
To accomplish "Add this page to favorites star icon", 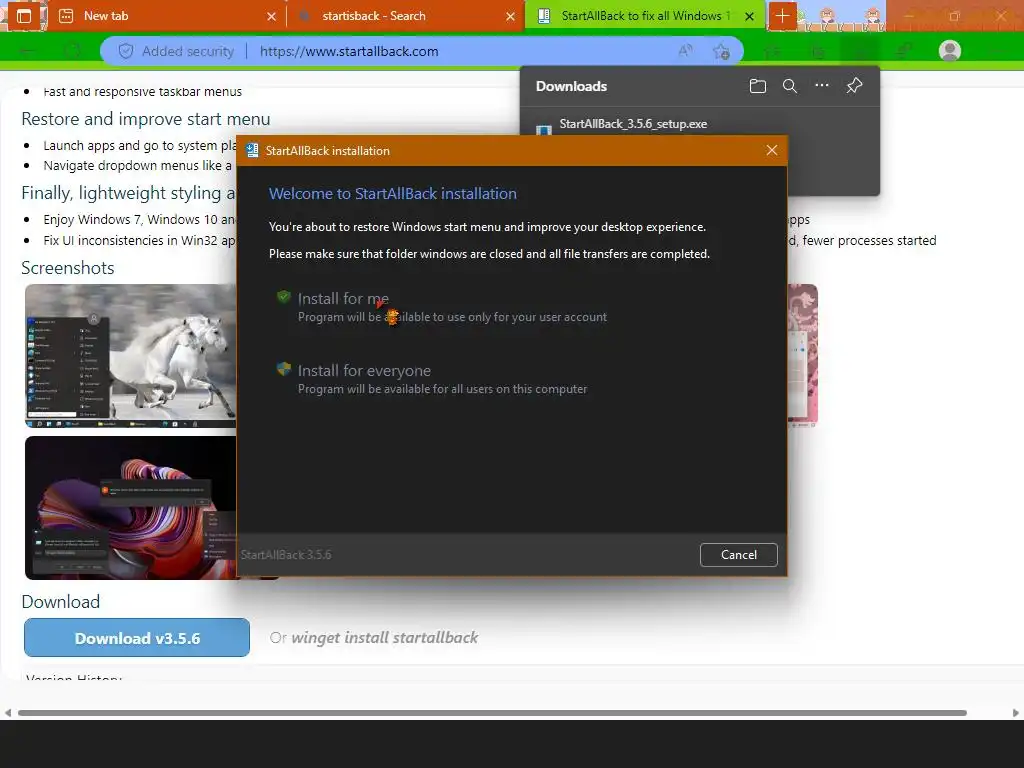I will pos(721,51).
